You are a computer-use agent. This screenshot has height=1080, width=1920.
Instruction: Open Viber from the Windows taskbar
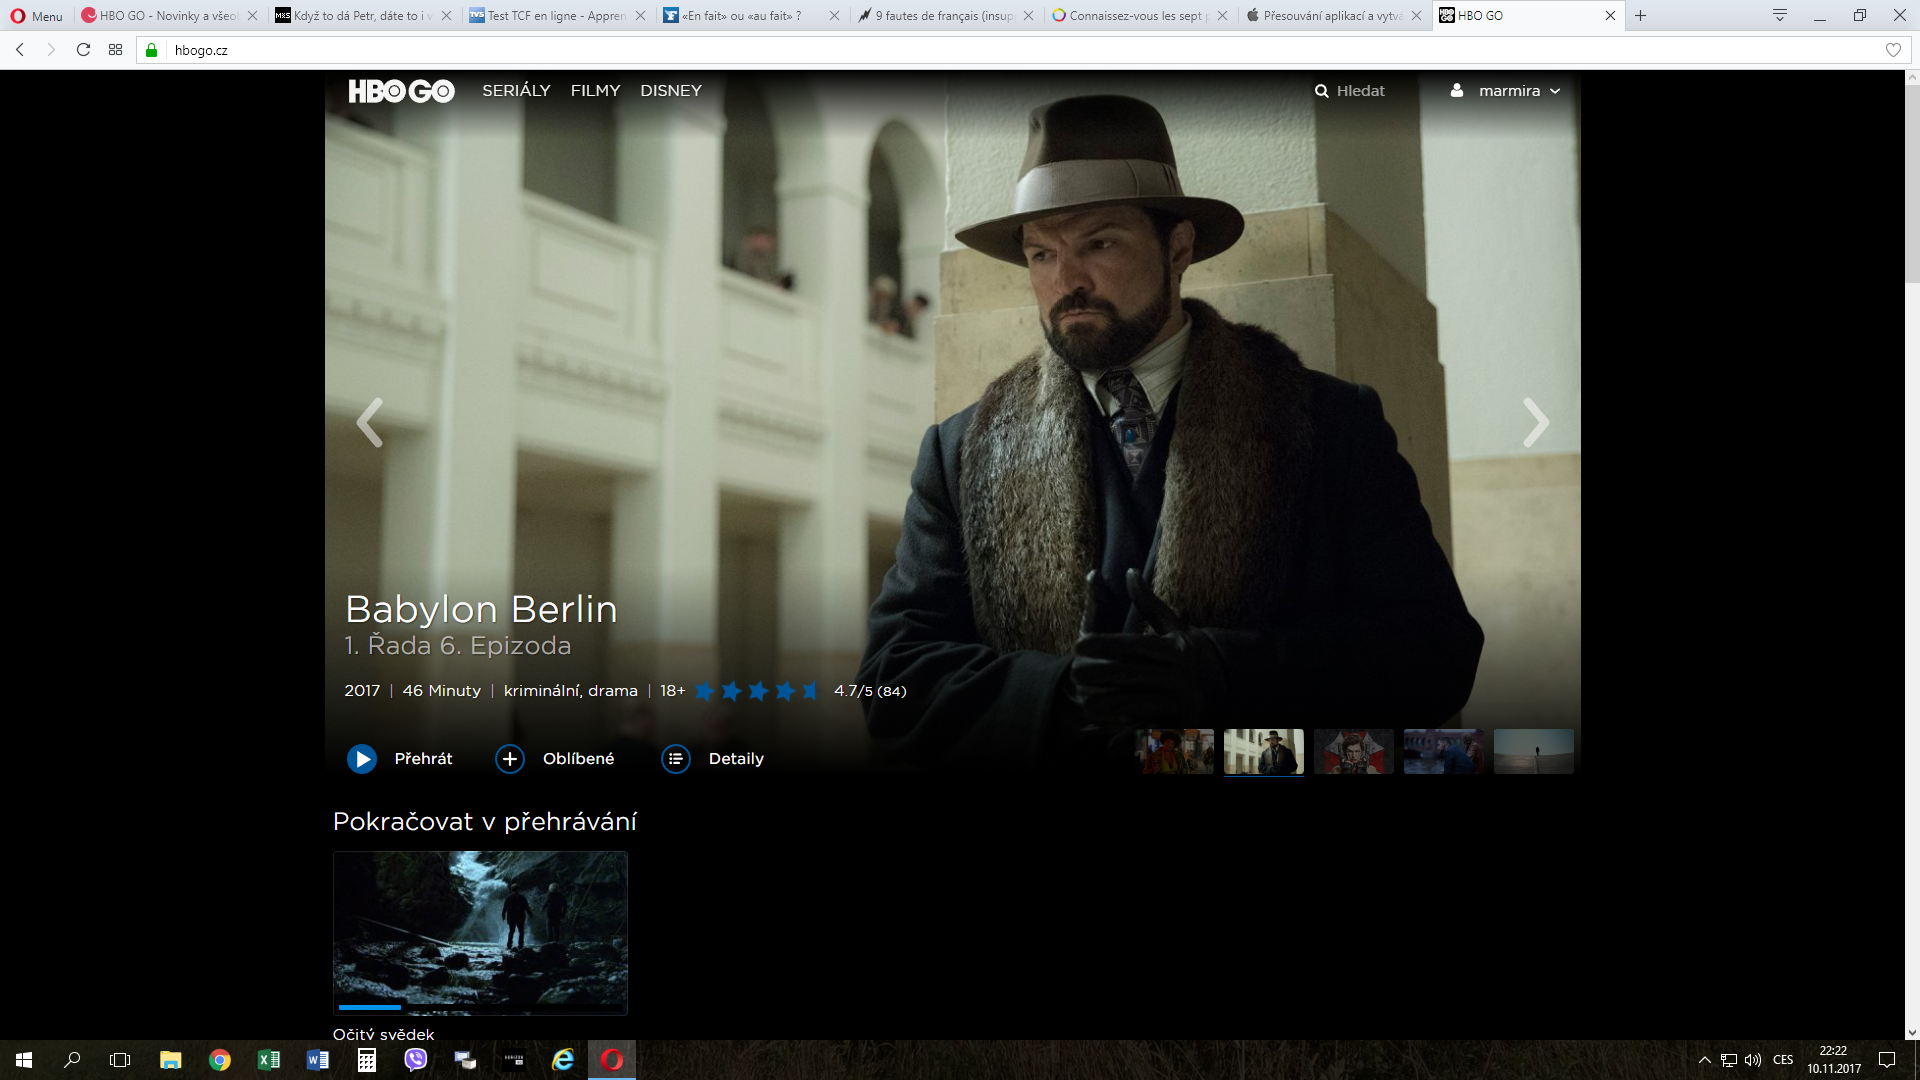tap(416, 1060)
